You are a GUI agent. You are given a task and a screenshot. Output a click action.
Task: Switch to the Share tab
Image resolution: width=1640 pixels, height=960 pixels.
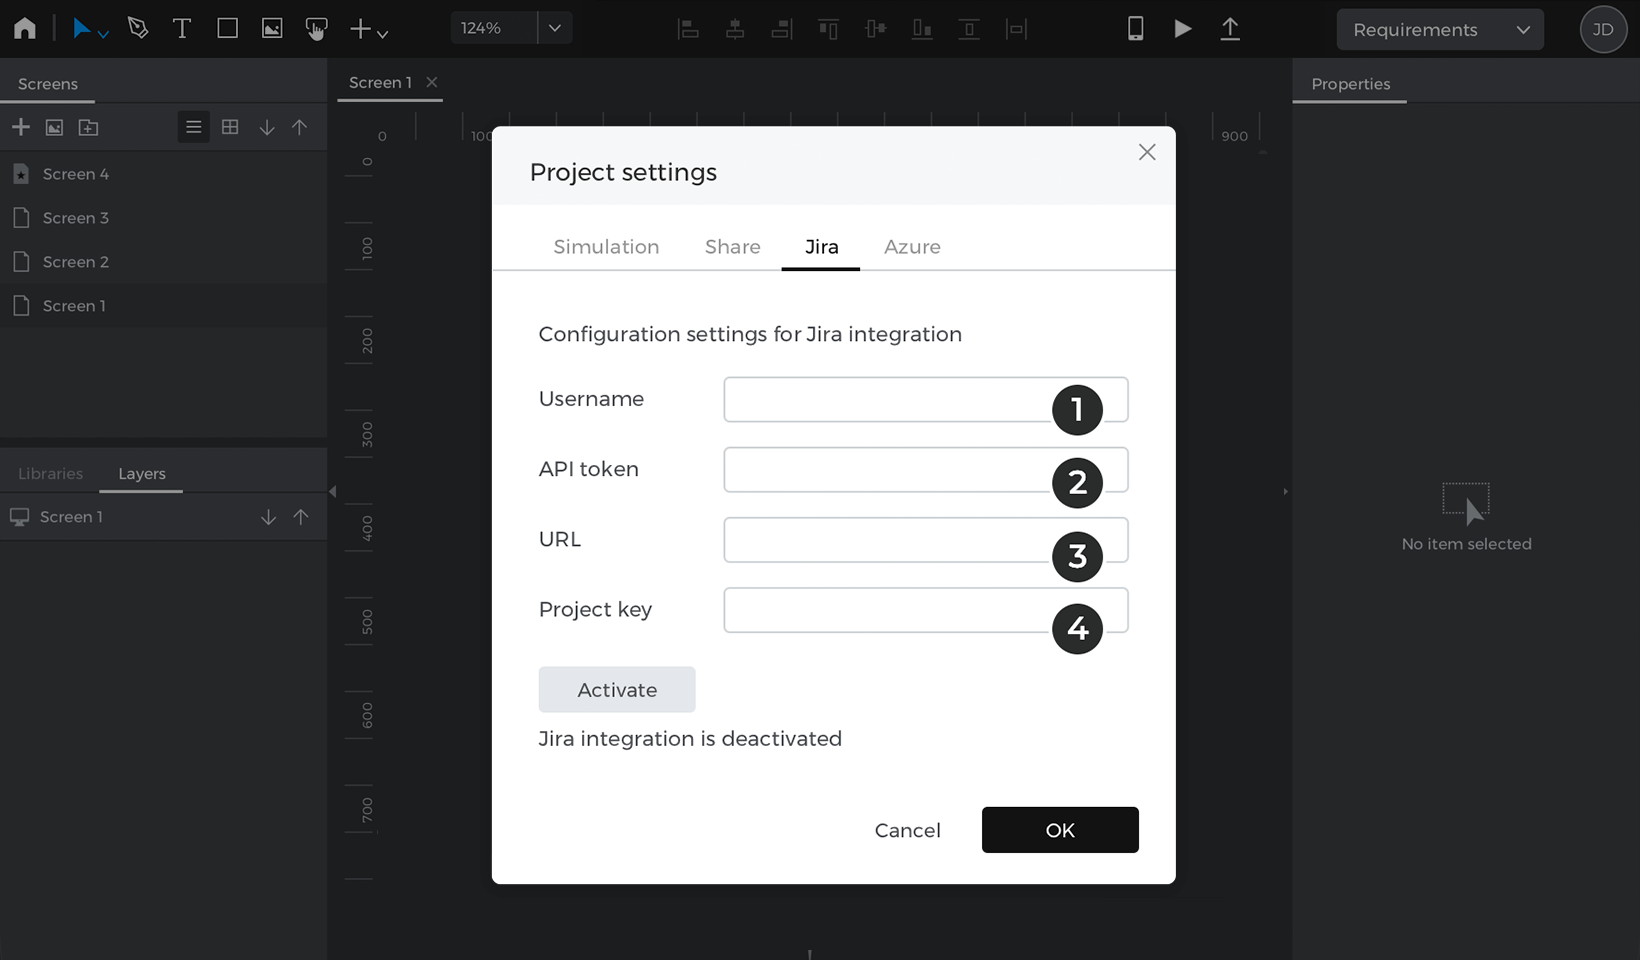point(733,247)
